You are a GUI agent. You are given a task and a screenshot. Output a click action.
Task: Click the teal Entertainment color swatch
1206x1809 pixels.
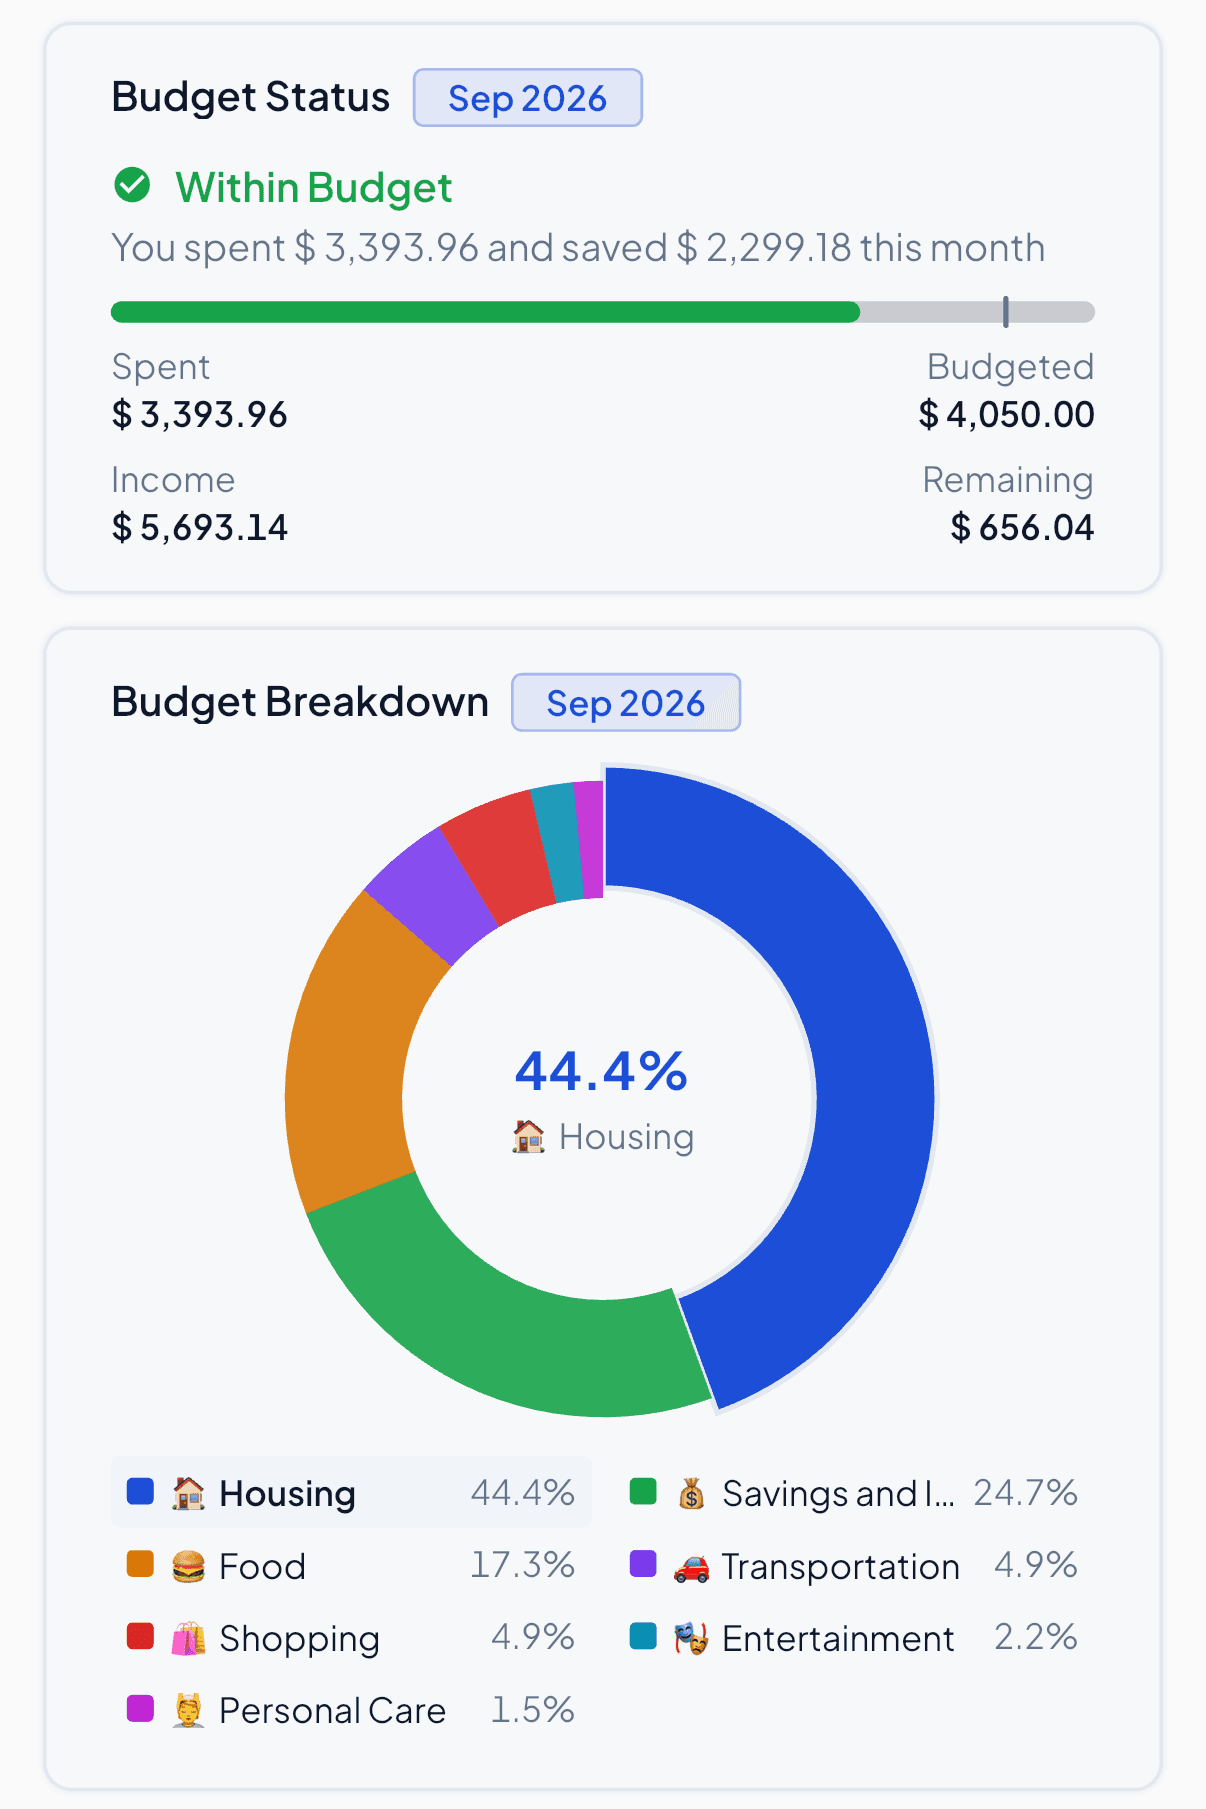[643, 1636]
